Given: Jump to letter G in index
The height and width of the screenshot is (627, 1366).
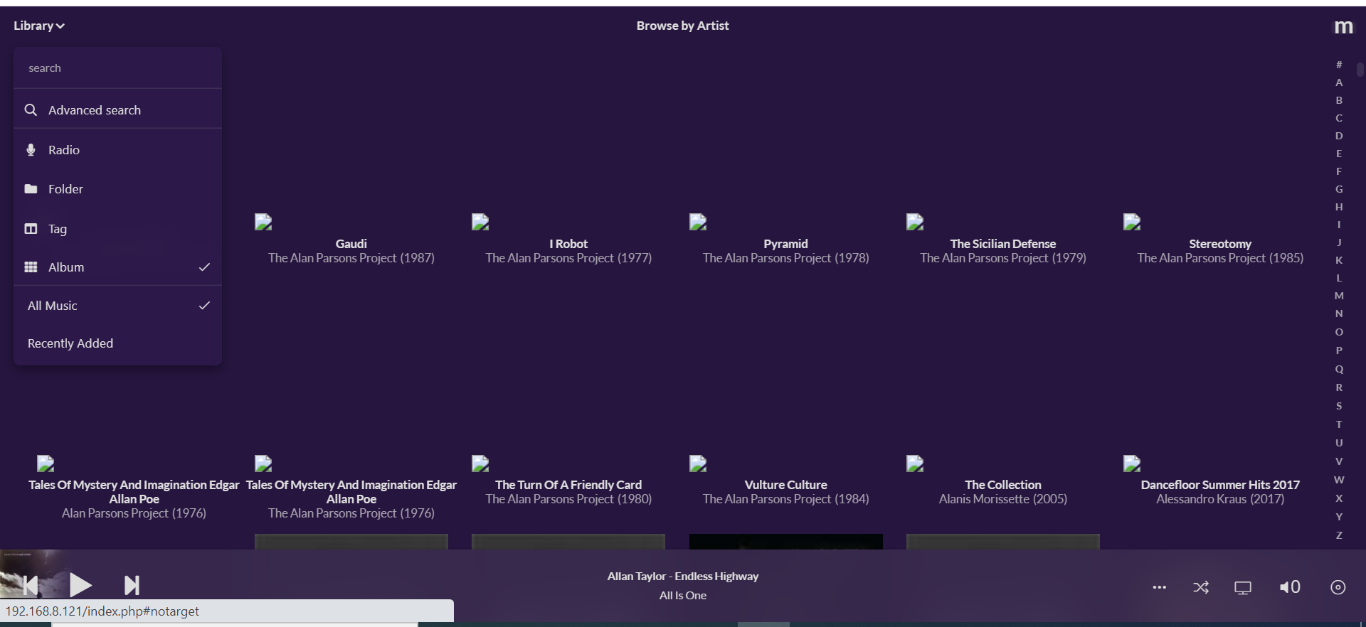Looking at the screenshot, I should pos(1339,189).
